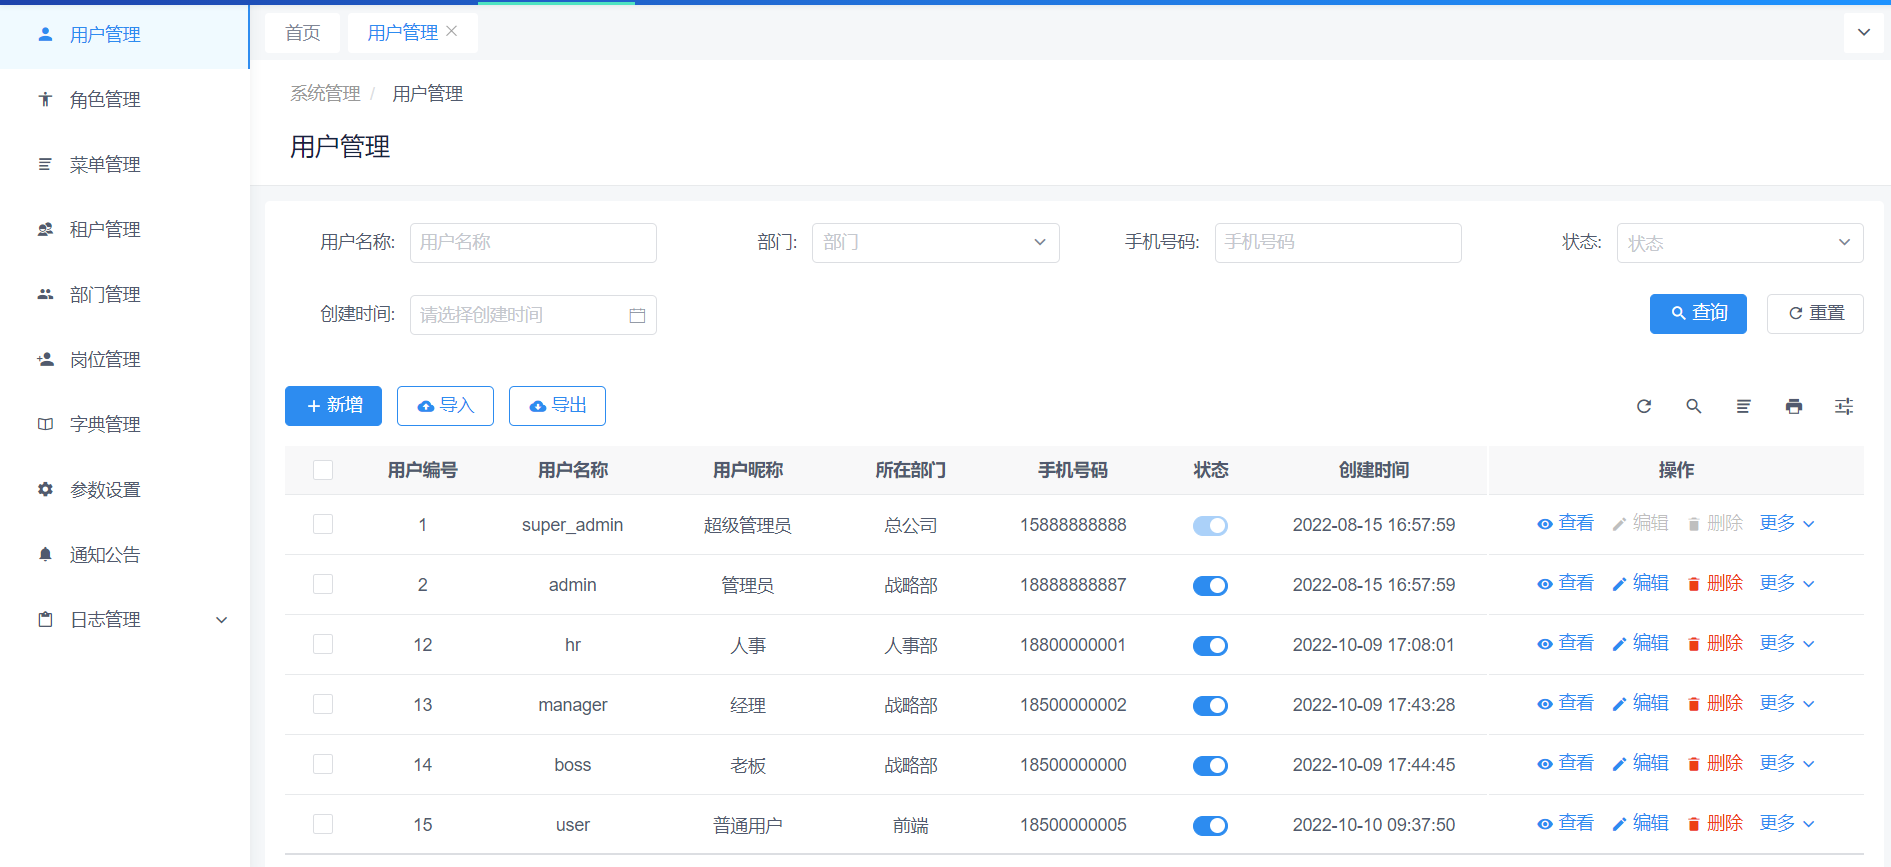Screen dimensions: 1891x867
Task: Toggle status switch for user row 15
Action: tap(1210, 825)
